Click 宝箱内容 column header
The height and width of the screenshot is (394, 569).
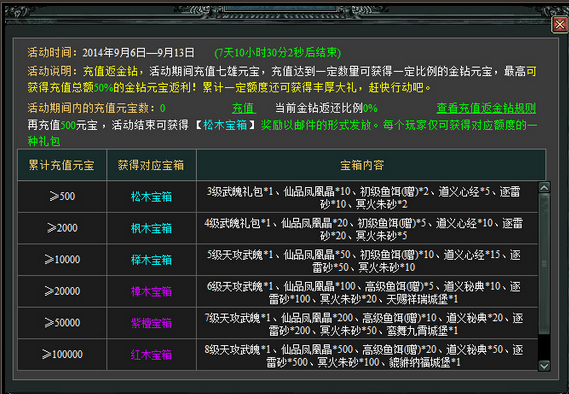[x=362, y=165]
